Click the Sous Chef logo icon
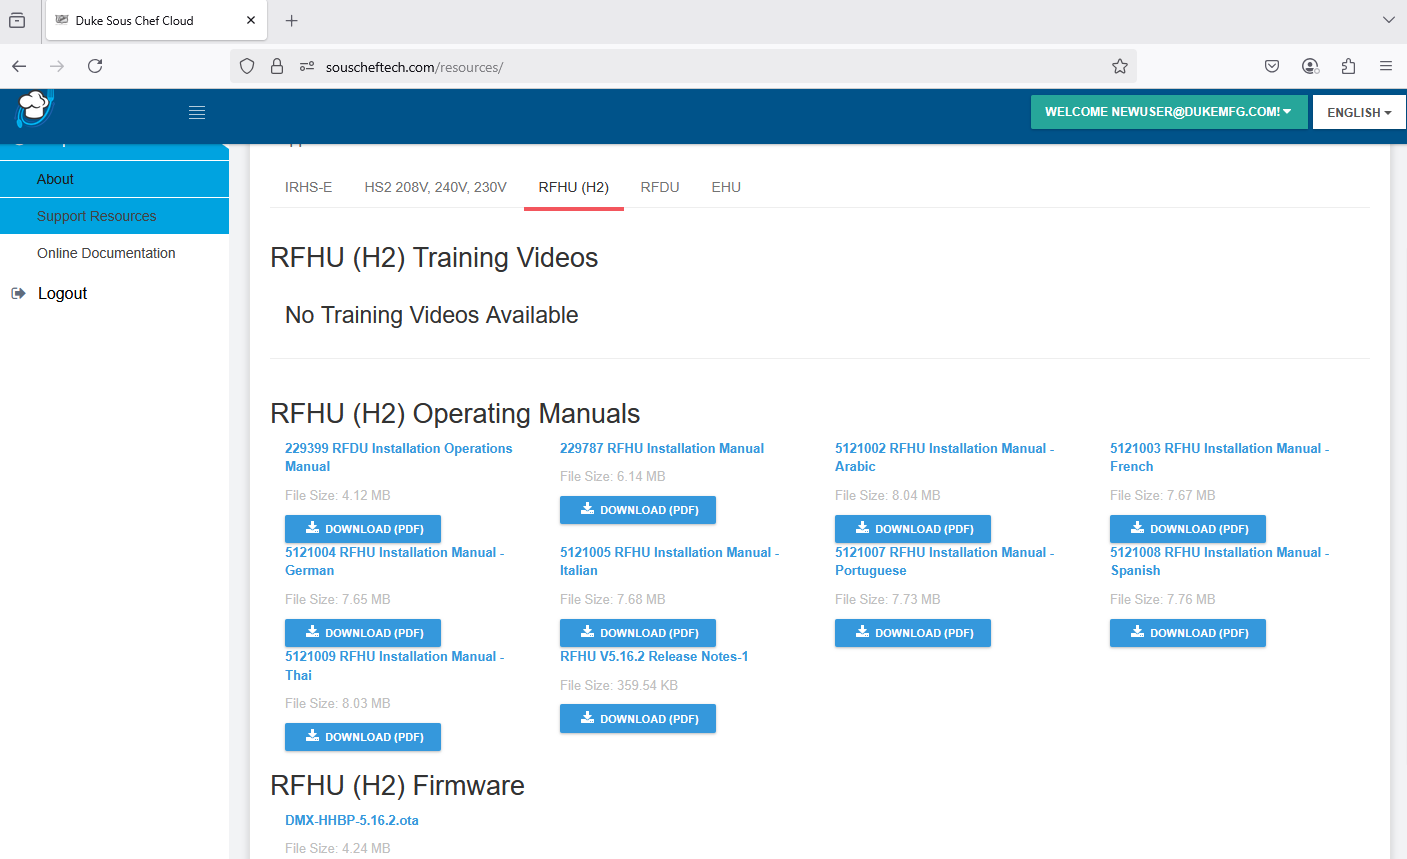The image size is (1407, 859). (34, 108)
